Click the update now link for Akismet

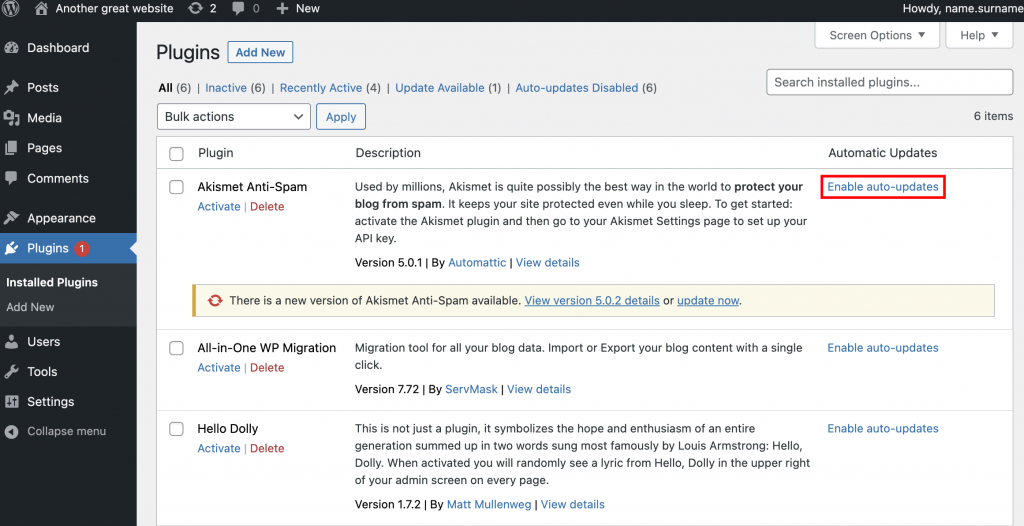(708, 300)
